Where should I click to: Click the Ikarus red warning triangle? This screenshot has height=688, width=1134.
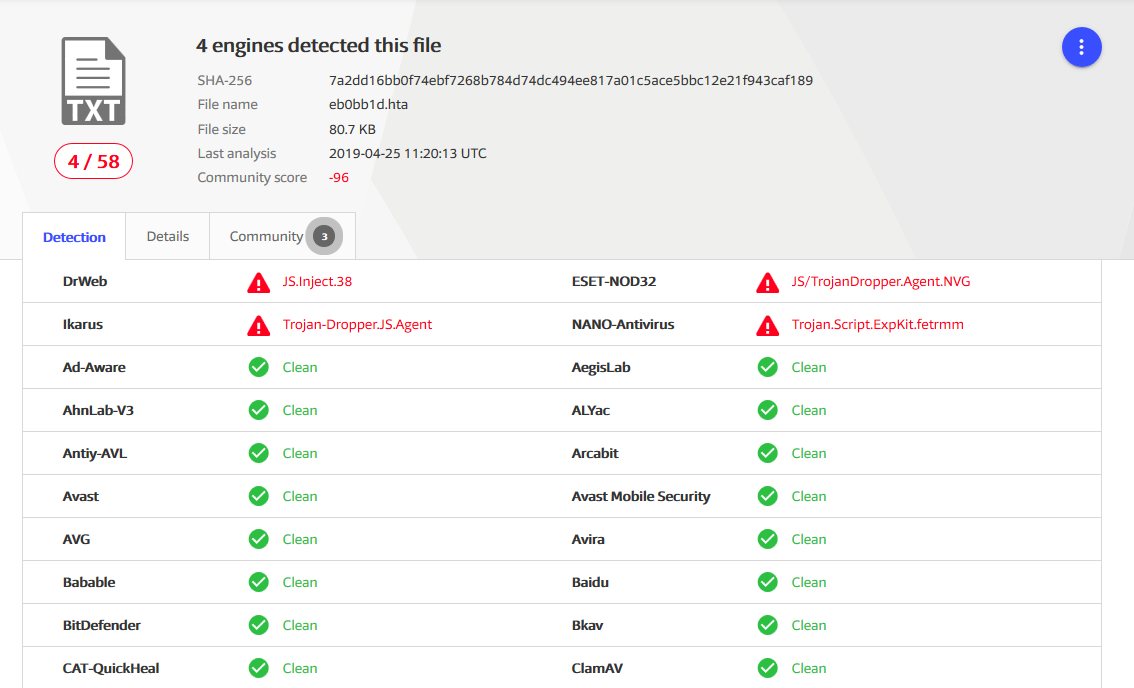[258, 326]
